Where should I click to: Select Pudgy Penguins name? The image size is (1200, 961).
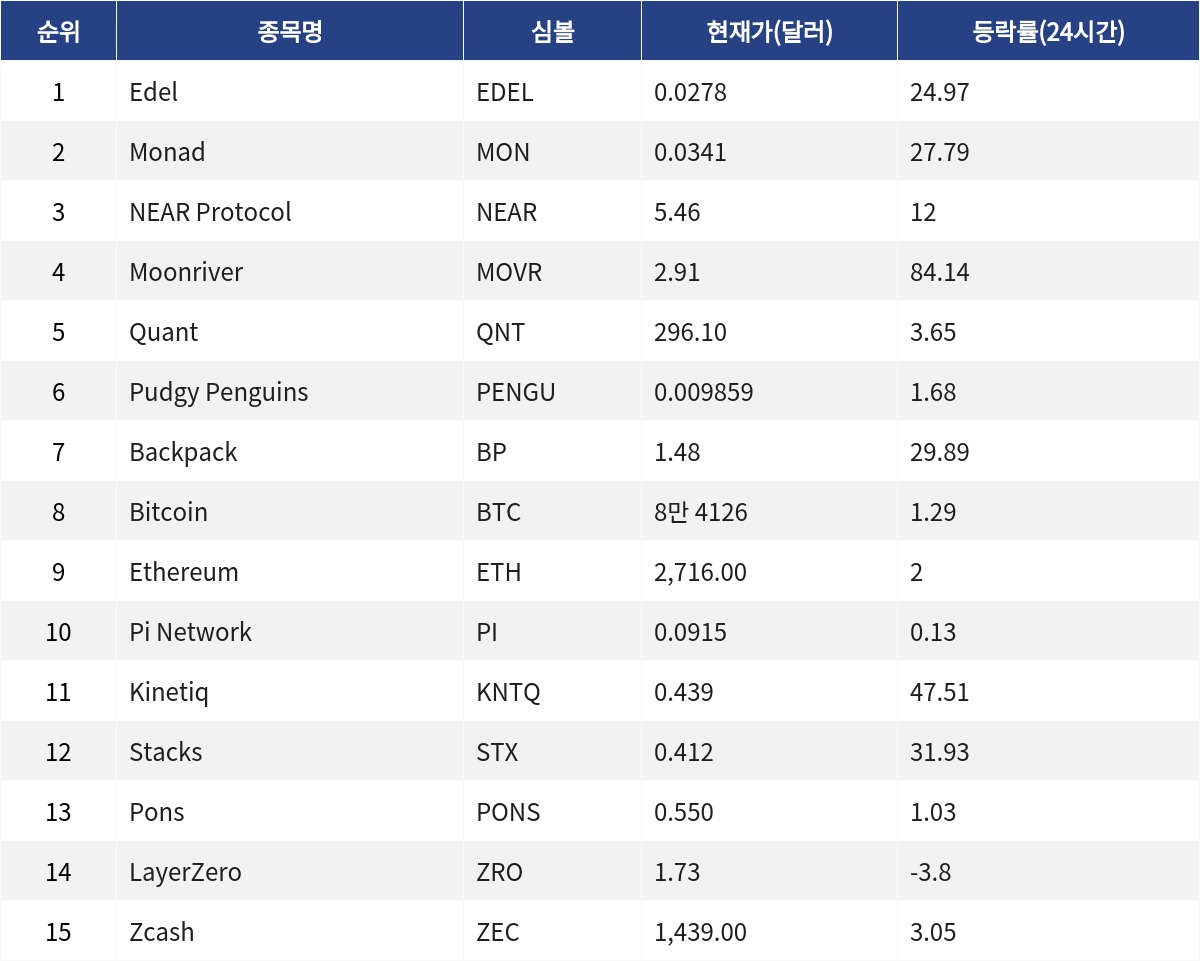[219, 392]
